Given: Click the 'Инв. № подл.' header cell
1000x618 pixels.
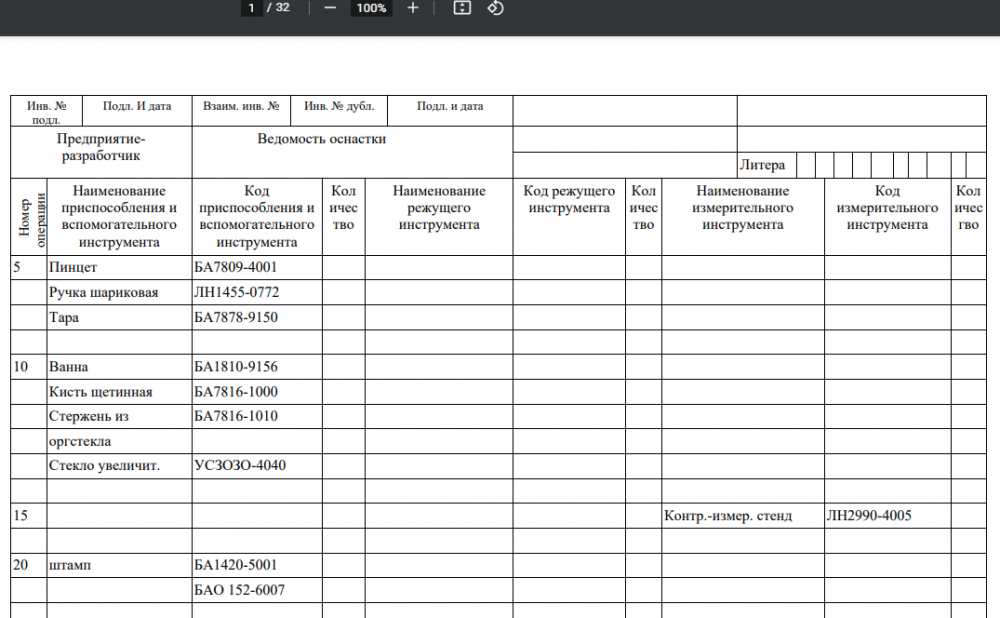Looking at the screenshot, I should click(46, 112).
